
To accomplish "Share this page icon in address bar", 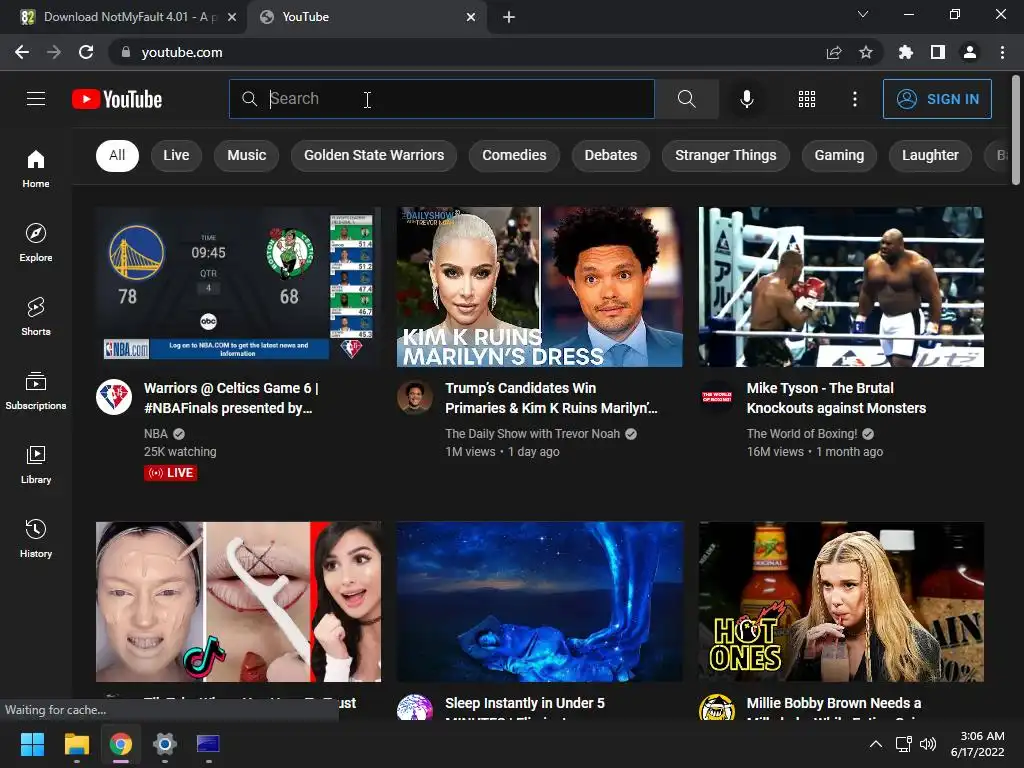I will click(834, 52).
